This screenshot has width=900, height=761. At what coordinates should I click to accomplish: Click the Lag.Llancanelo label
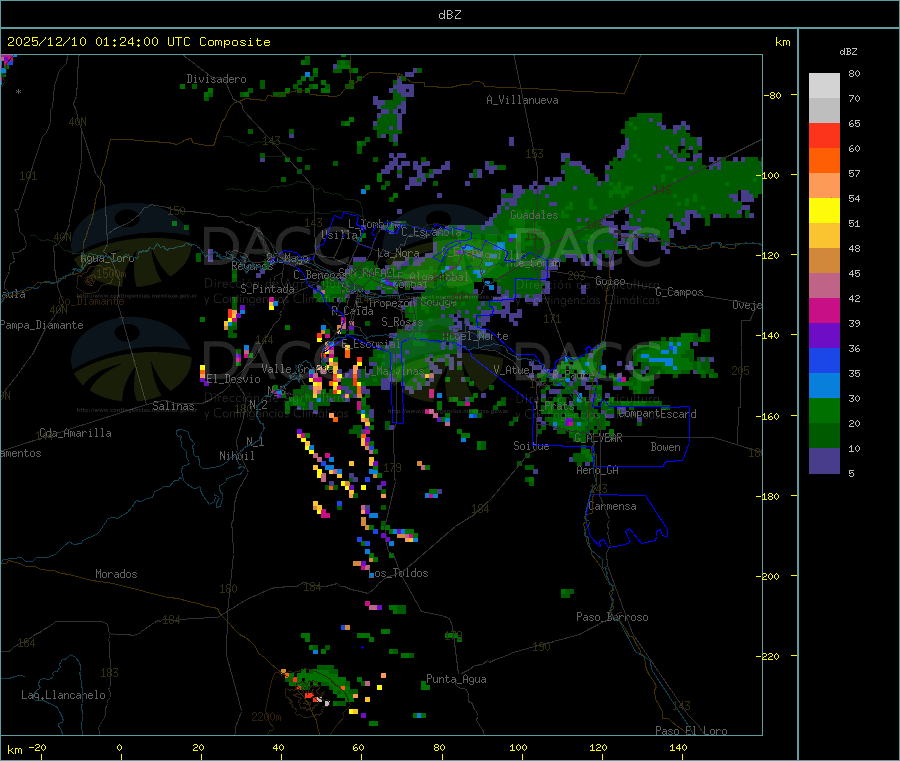(63, 695)
